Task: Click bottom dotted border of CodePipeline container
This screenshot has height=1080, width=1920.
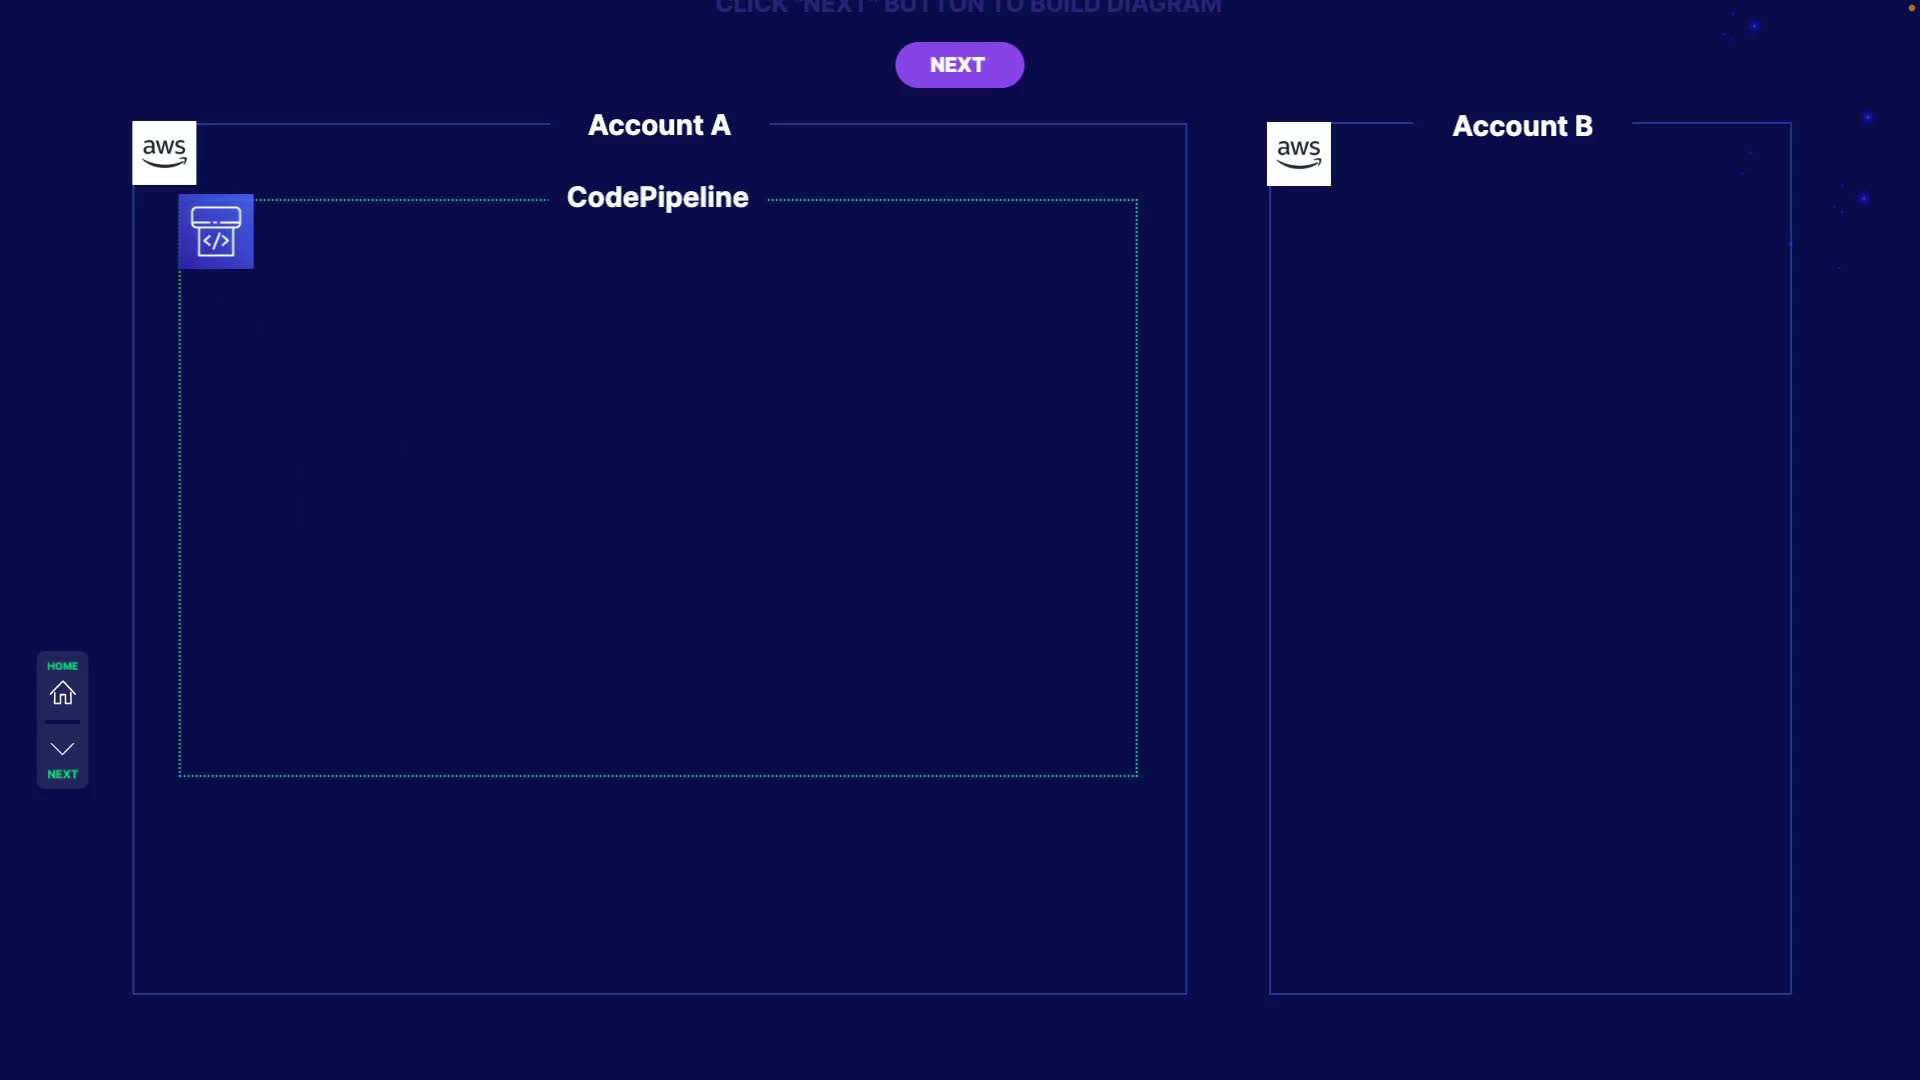Action: click(x=658, y=775)
